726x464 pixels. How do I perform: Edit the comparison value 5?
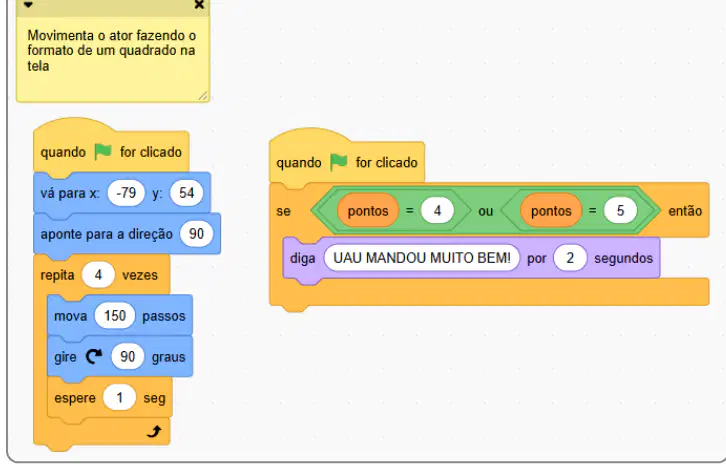[620, 211]
